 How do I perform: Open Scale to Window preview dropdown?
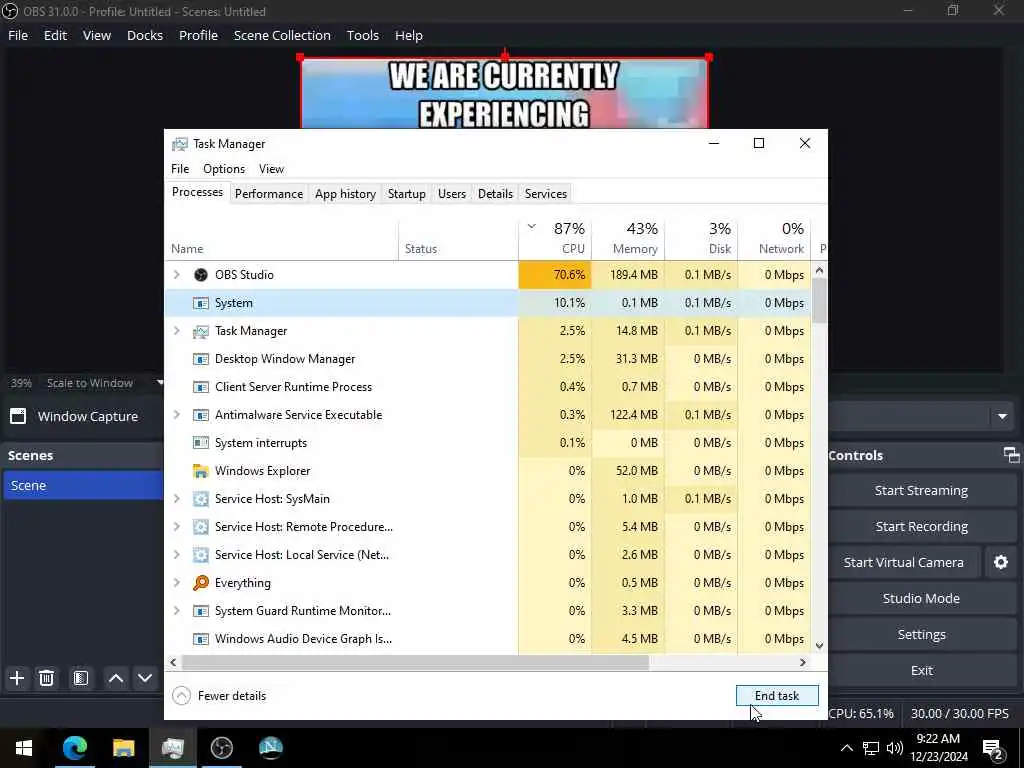click(160, 383)
